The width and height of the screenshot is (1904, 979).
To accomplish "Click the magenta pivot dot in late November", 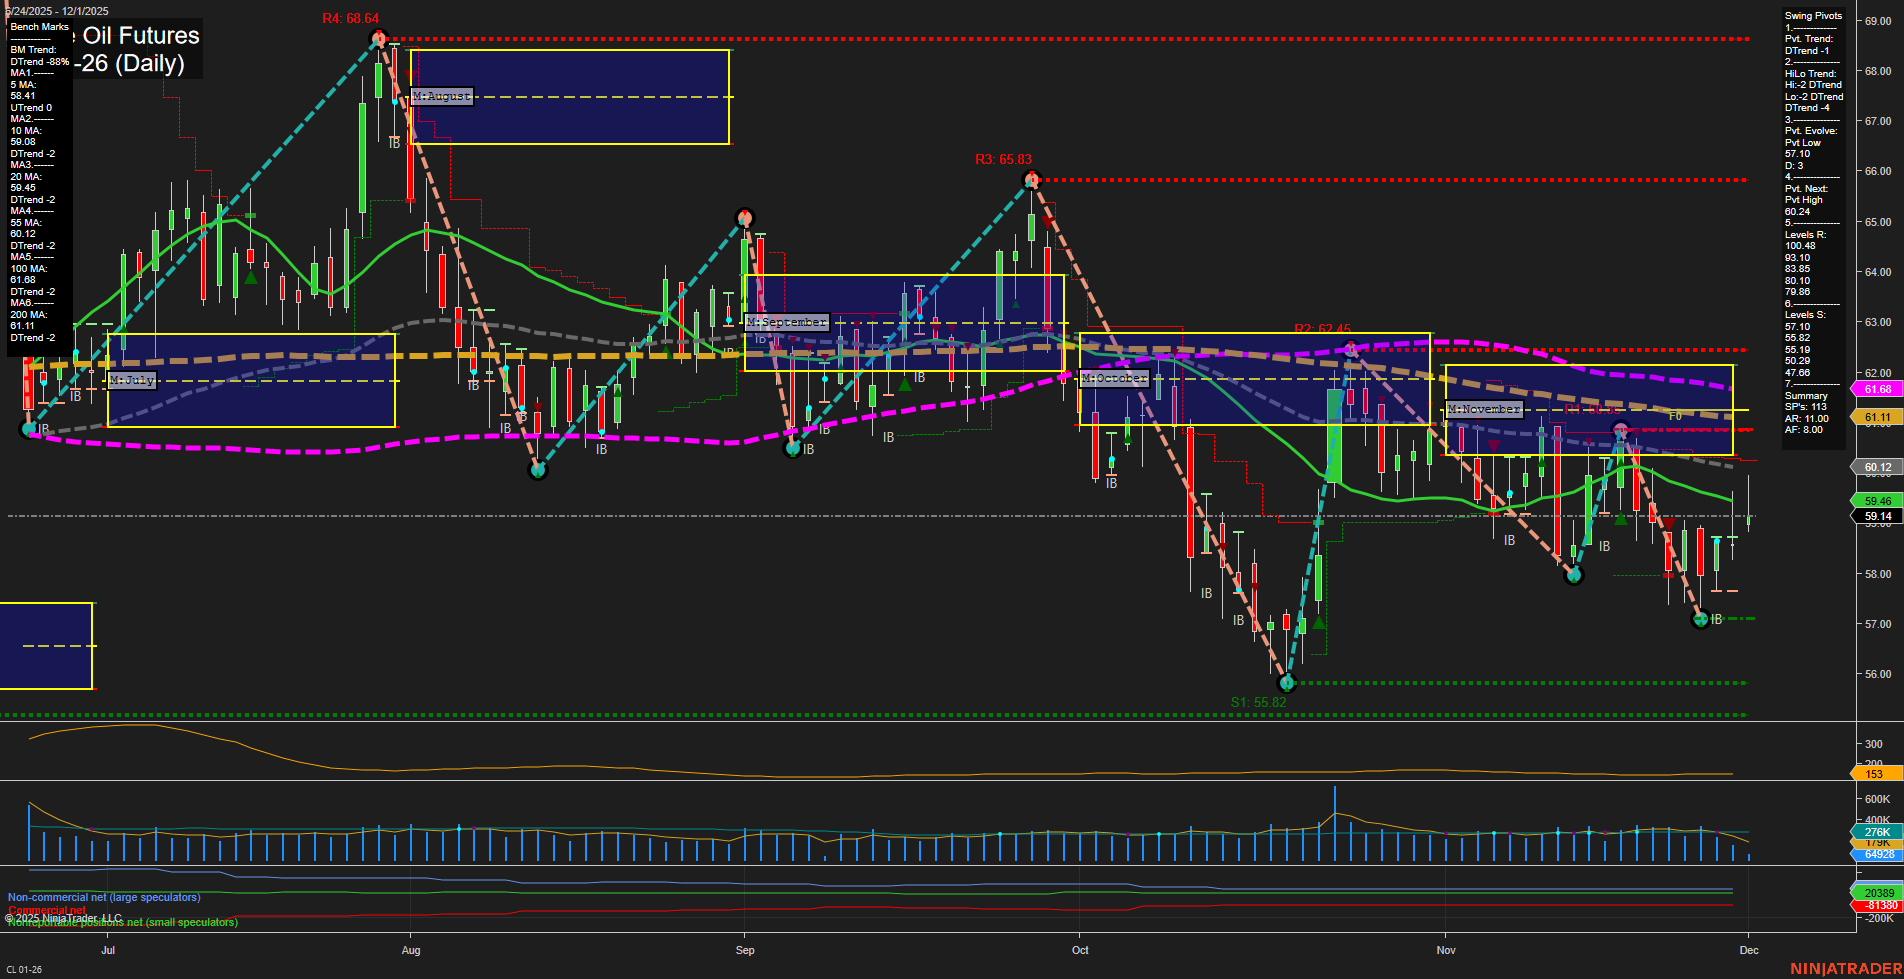I will coord(1622,428).
